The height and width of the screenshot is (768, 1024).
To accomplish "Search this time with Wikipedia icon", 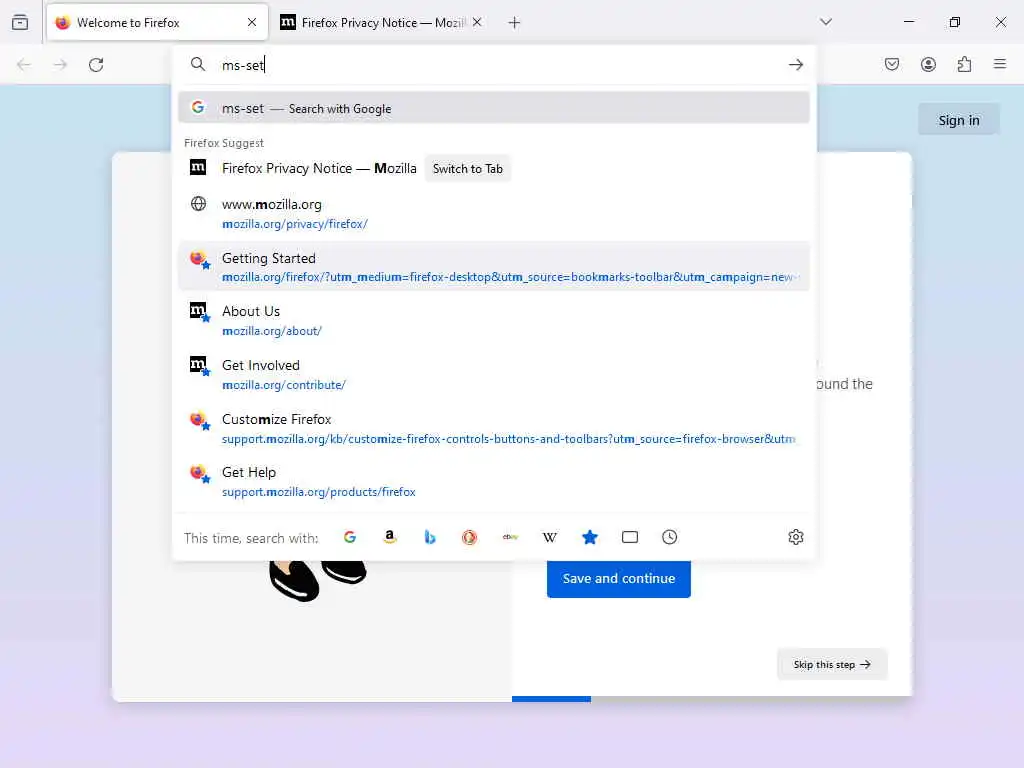I will point(550,537).
